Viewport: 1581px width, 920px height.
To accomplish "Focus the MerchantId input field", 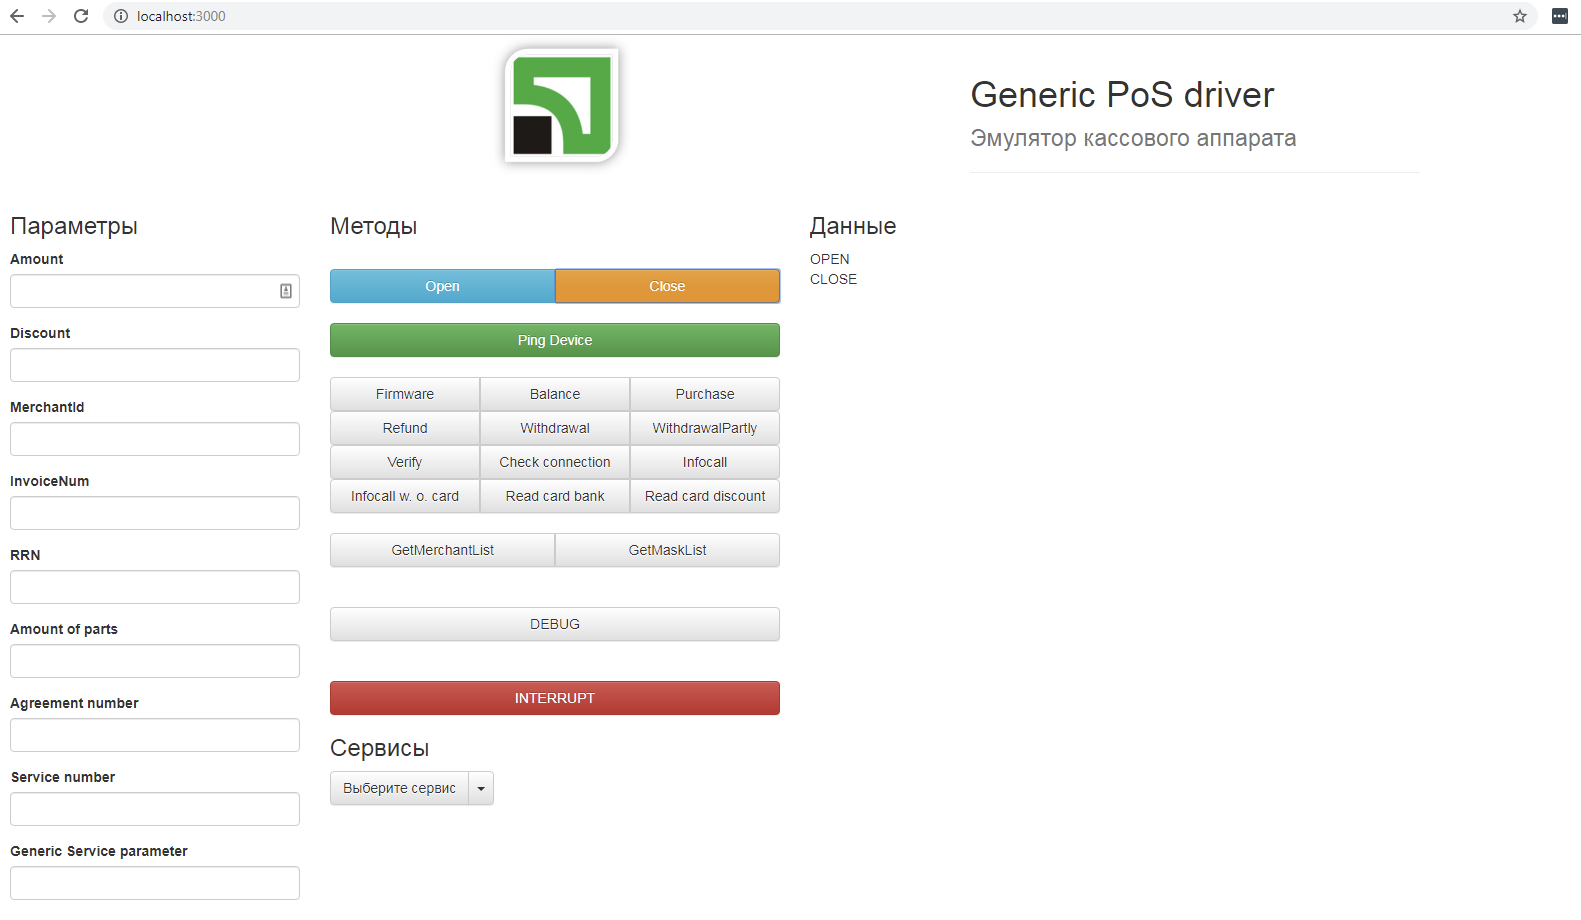I will (x=154, y=439).
